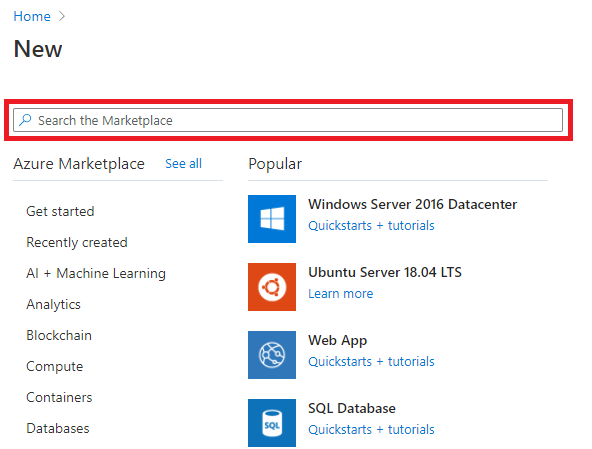
Task: Click the Windows Server 2016 Datacenter icon
Action: click(272, 219)
